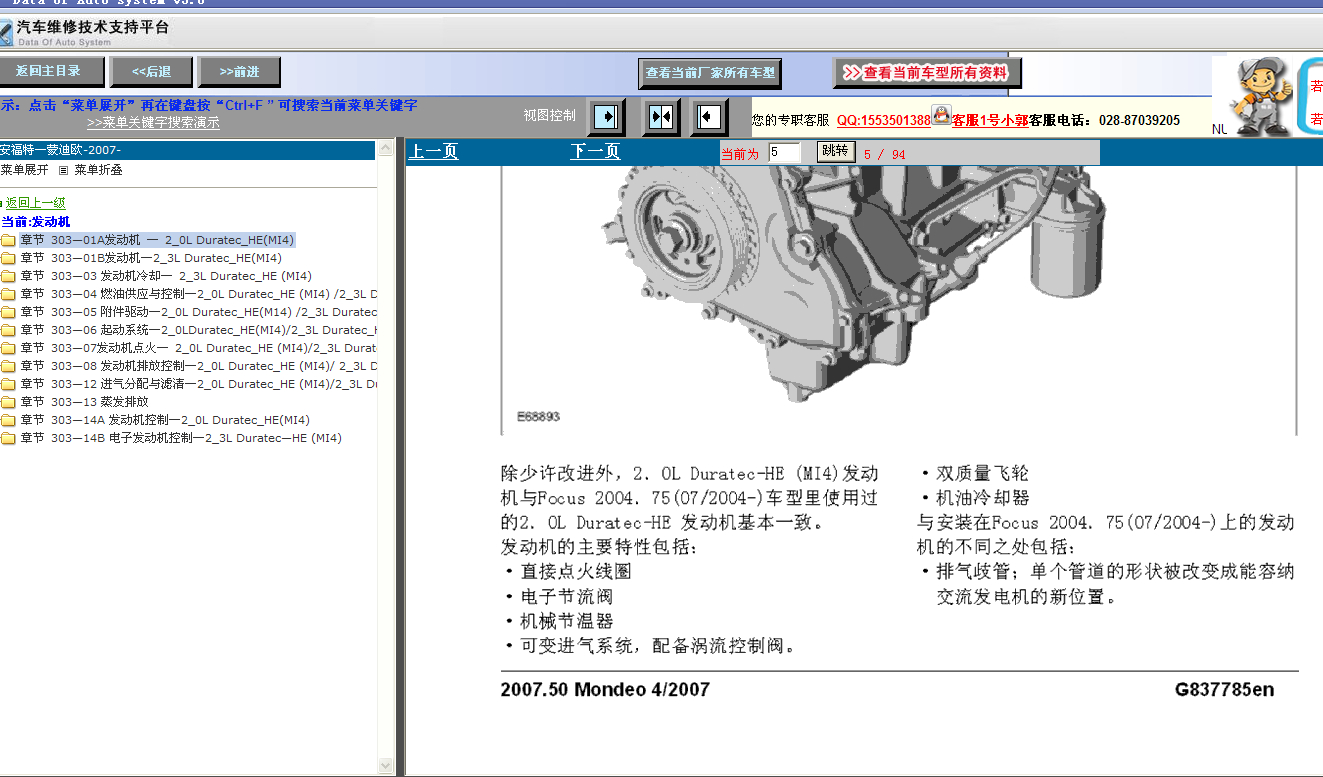Open chapter 303—03 发动机冷却
Viewport: 1323px width, 777px height.
click(166, 276)
